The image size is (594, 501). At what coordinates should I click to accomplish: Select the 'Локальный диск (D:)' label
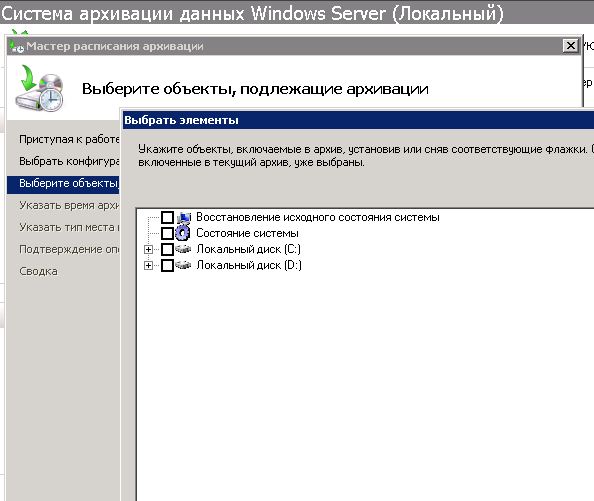249,265
